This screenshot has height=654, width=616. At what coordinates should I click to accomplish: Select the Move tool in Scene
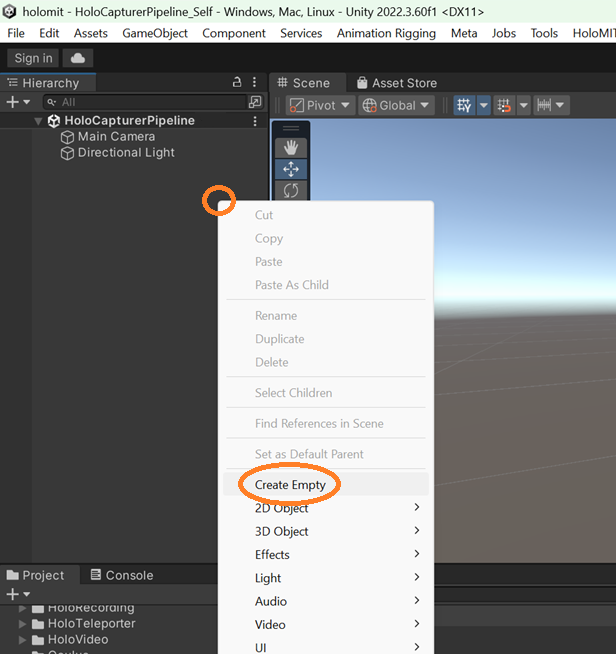[x=291, y=169]
